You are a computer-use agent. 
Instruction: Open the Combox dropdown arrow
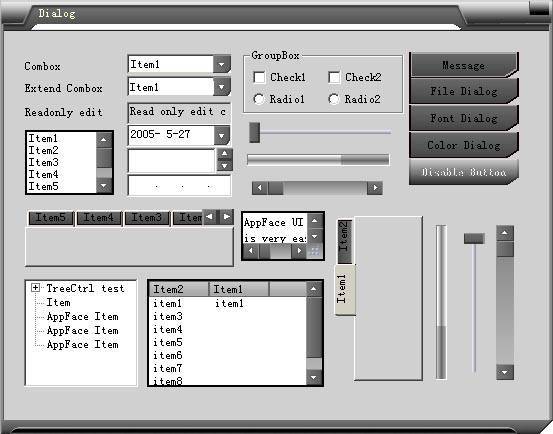pyautogui.click(x=222, y=64)
